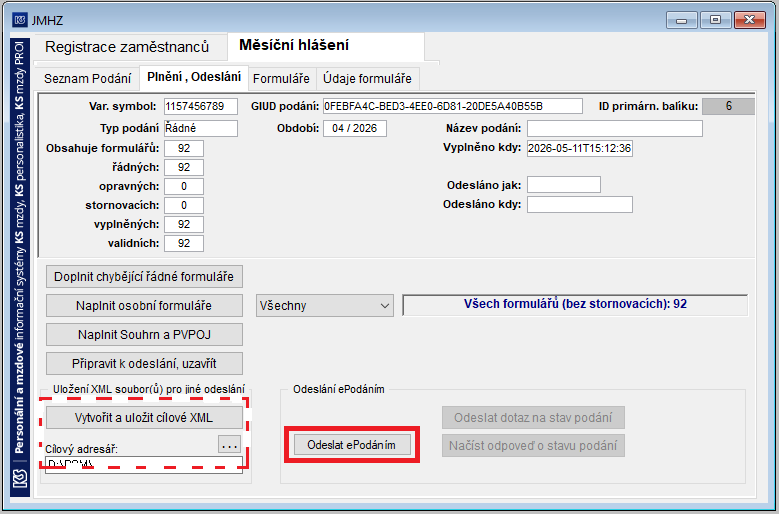779x514 pixels.
Task: Click Připravit k odeslání, uzavřít button
Action: click(x=144, y=364)
